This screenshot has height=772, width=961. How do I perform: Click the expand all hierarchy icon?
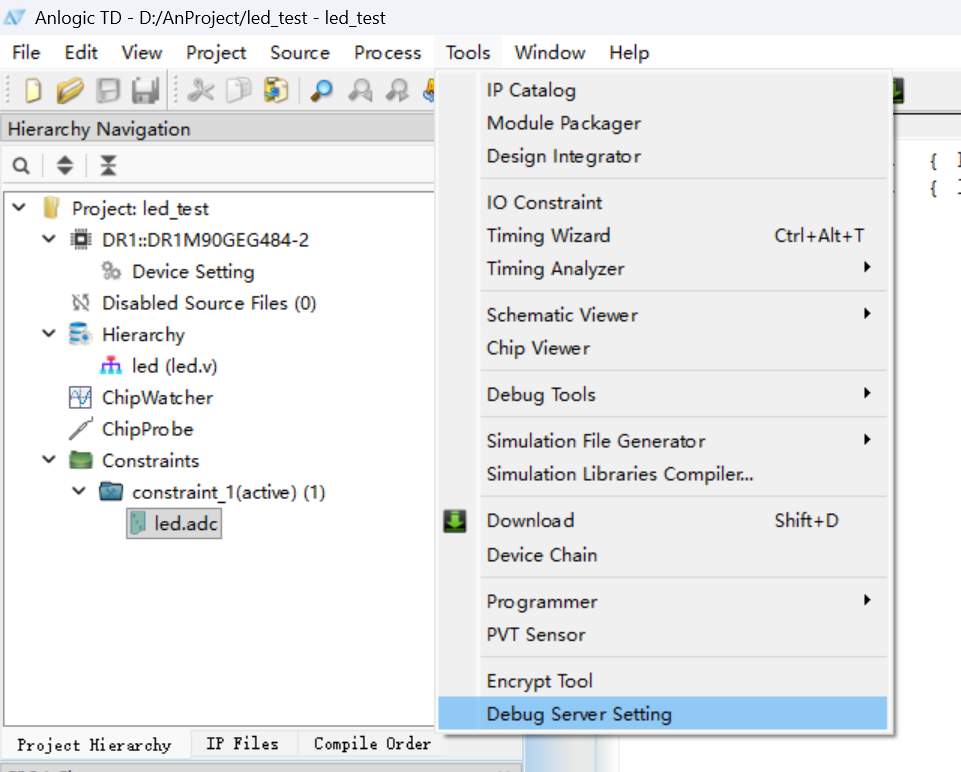coord(65,165)
